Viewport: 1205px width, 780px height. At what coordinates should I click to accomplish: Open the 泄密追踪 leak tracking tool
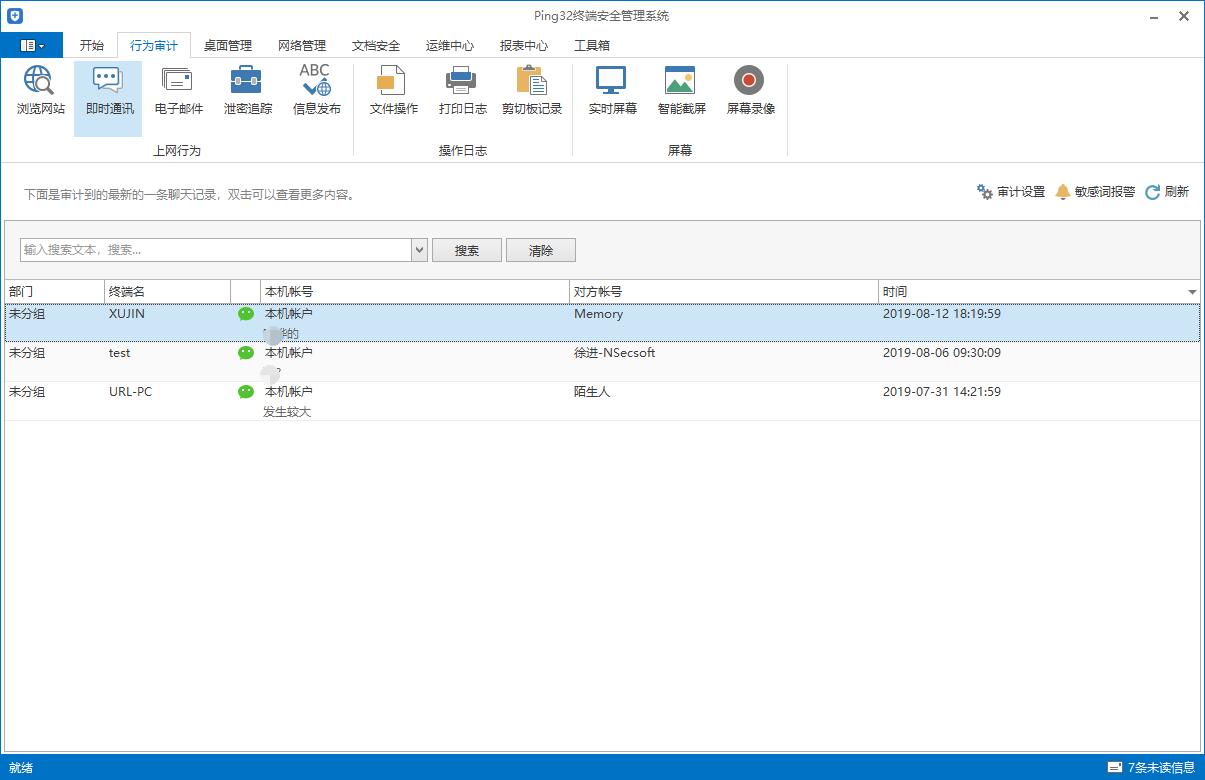pos(247,91)
